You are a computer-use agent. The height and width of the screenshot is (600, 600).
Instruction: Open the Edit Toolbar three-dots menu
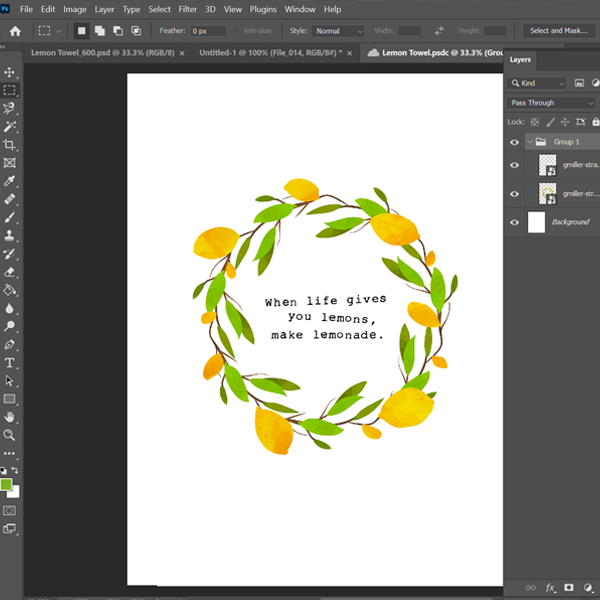coord(9,453)
